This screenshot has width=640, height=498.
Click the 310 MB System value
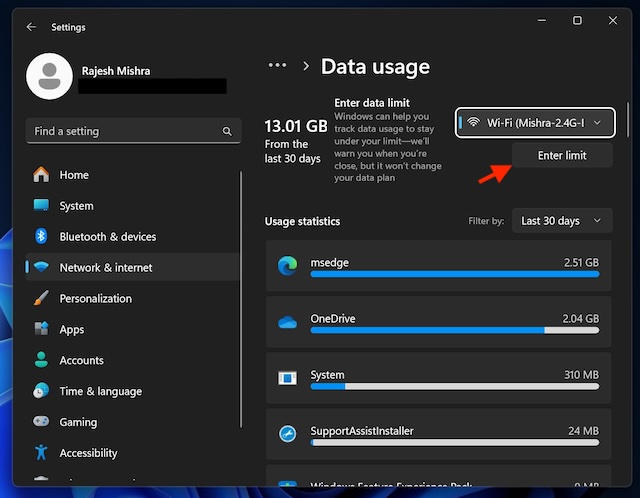tap(581, 374)
